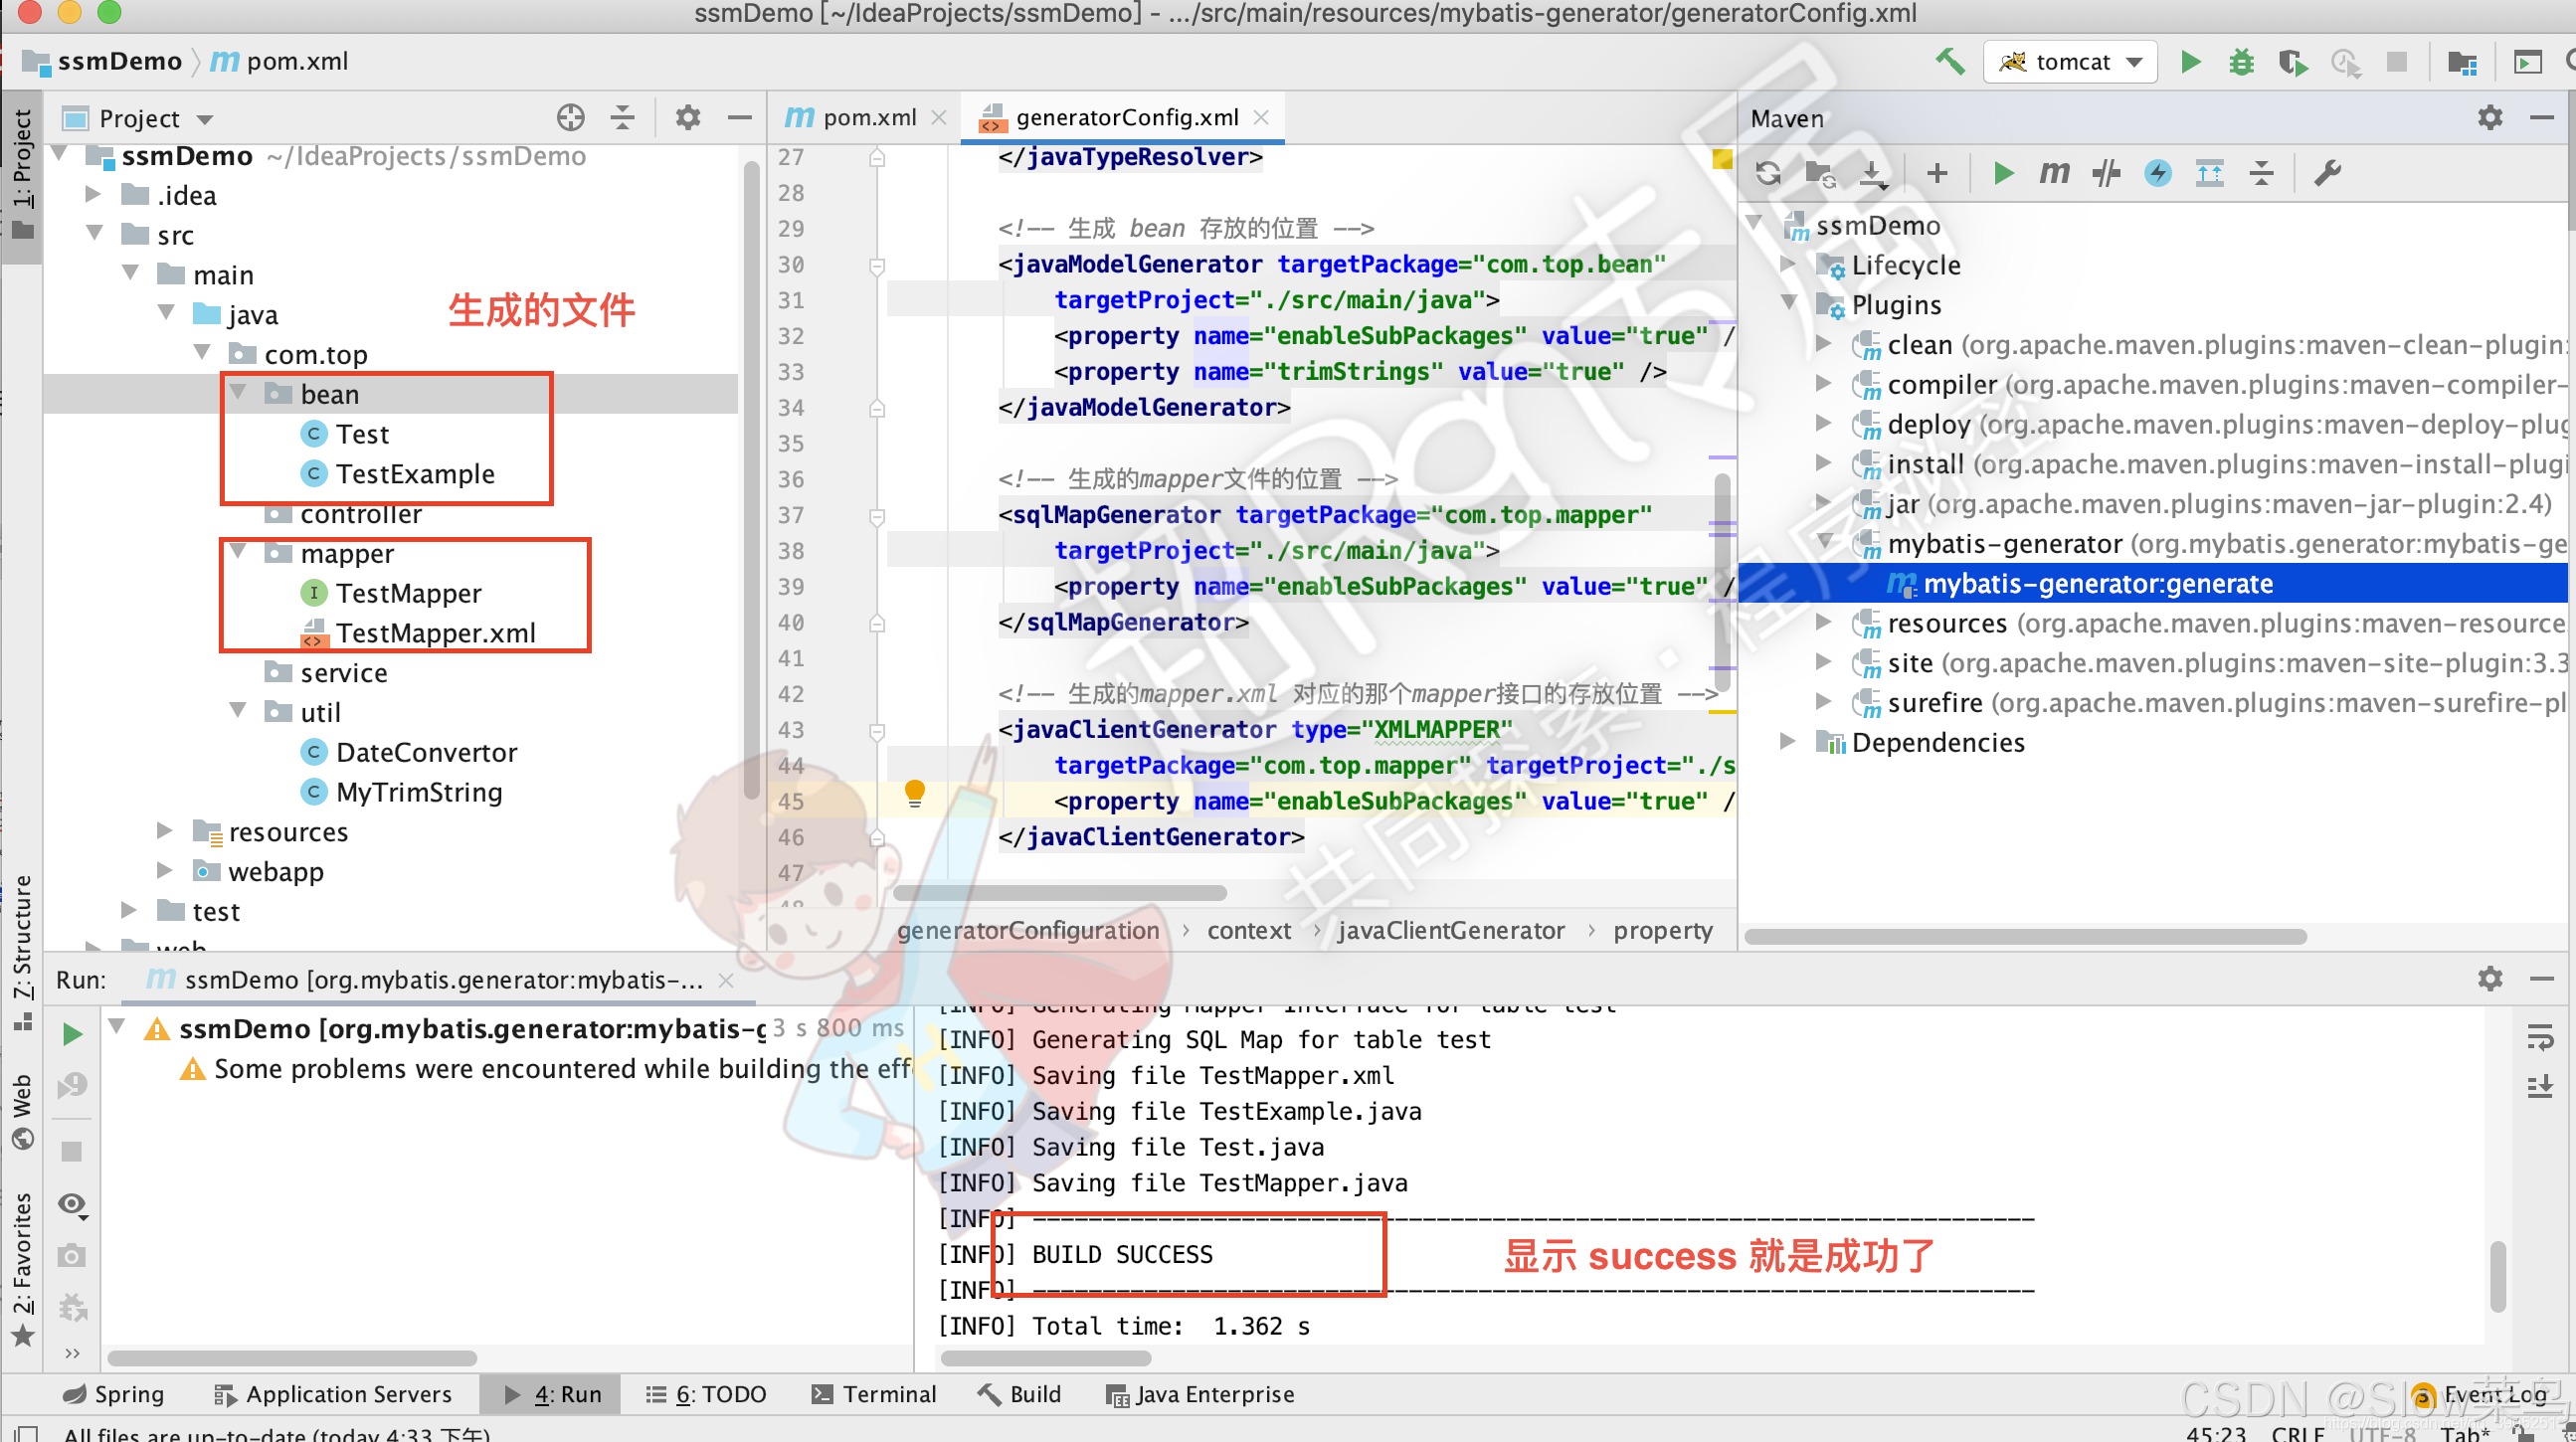Rerun the Maven build in Run panel
2576x1442 pixels.
(x=72, y=1033)
